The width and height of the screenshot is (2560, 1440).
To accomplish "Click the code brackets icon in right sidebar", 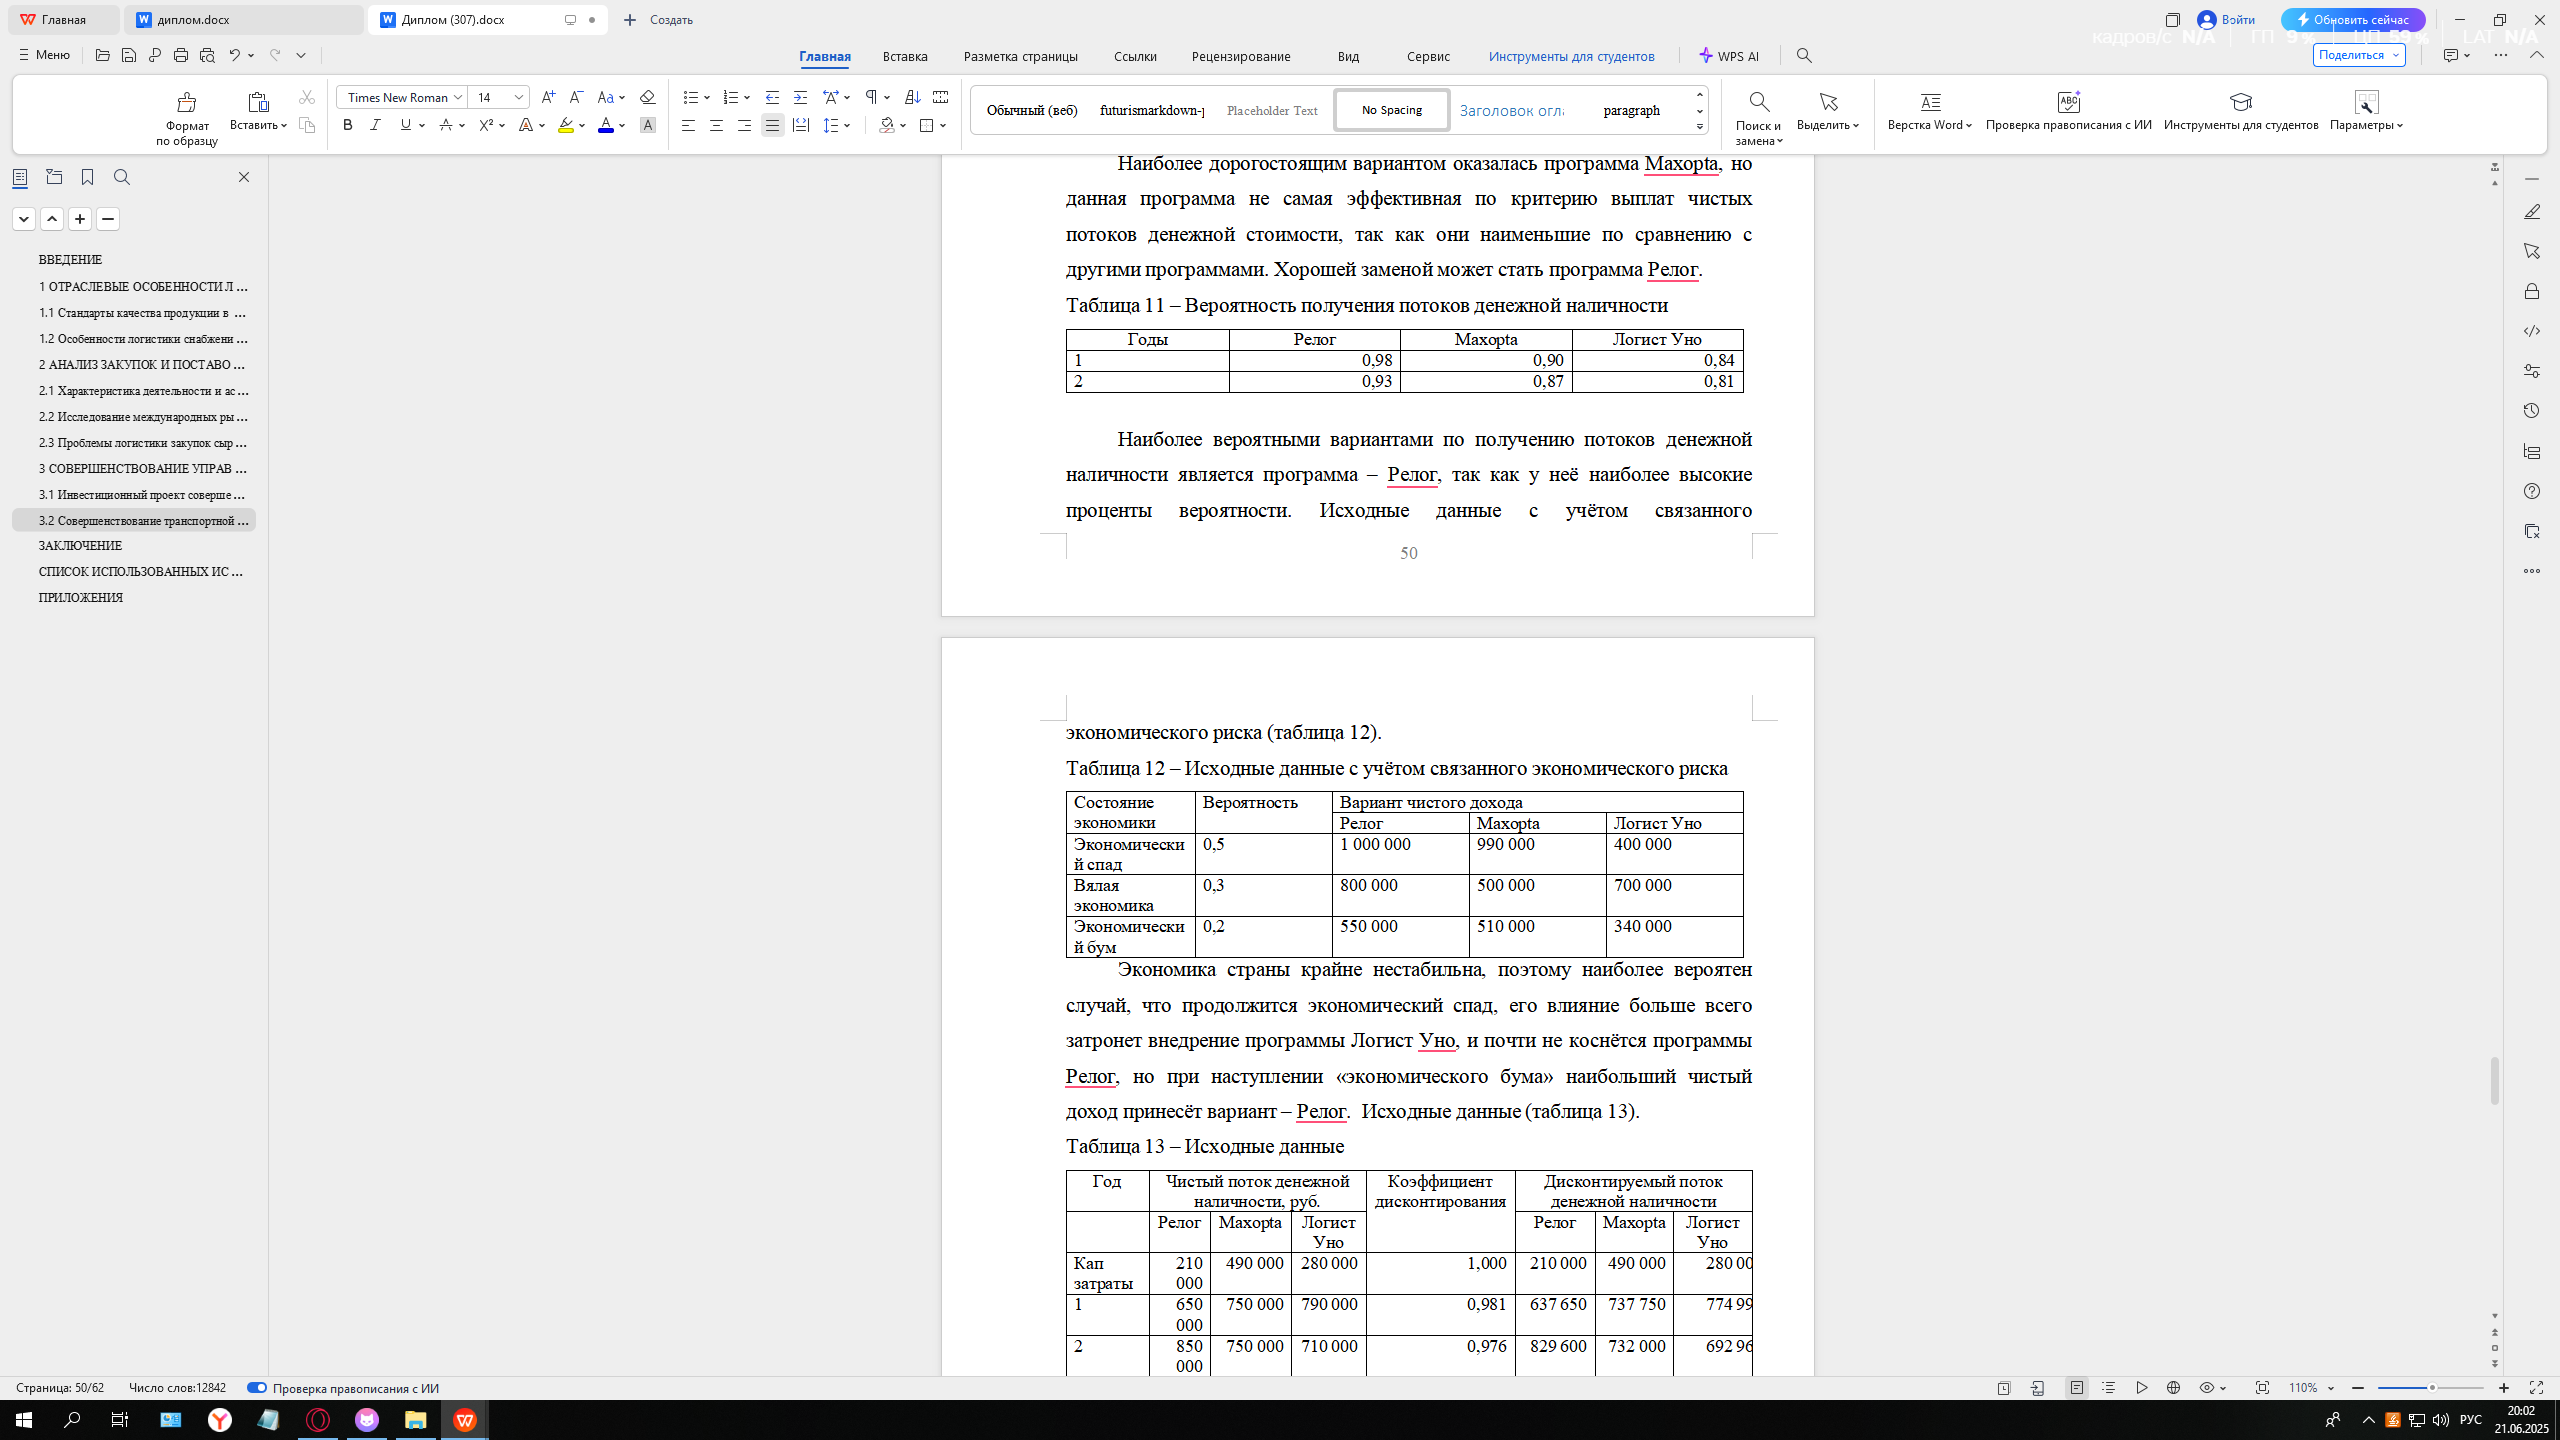I will pos(2532,331).
